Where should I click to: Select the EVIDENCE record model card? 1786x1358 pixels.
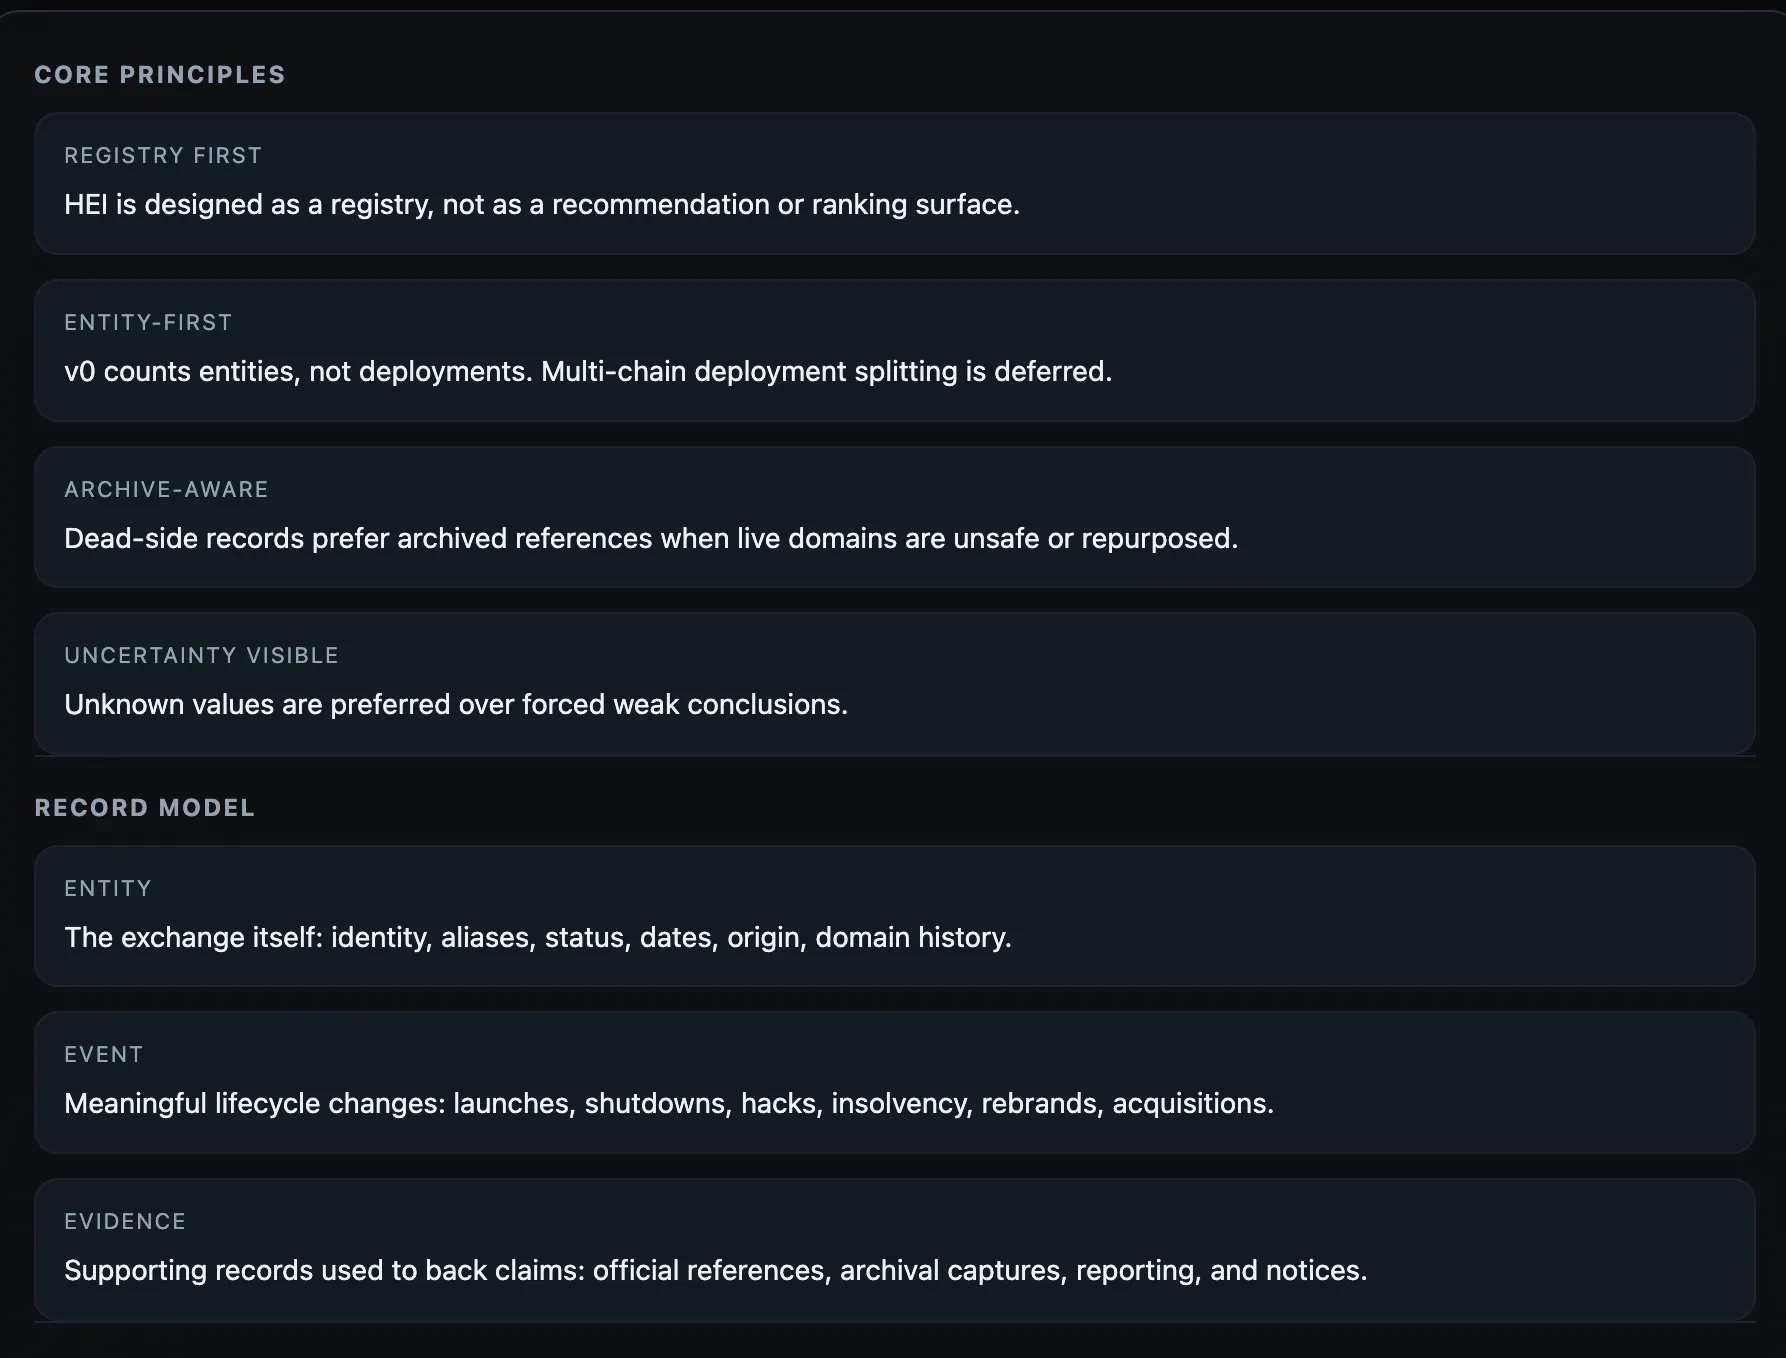[x=895, y=1249]
